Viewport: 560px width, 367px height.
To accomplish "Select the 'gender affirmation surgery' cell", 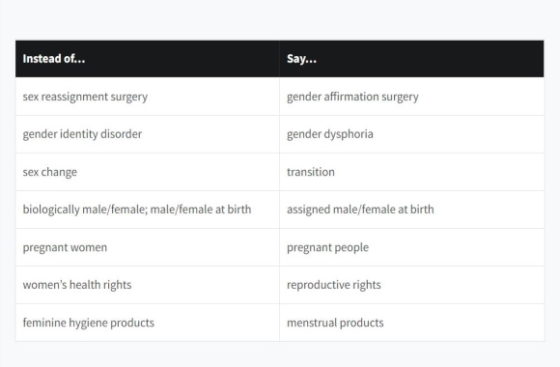I will point(412,96).
